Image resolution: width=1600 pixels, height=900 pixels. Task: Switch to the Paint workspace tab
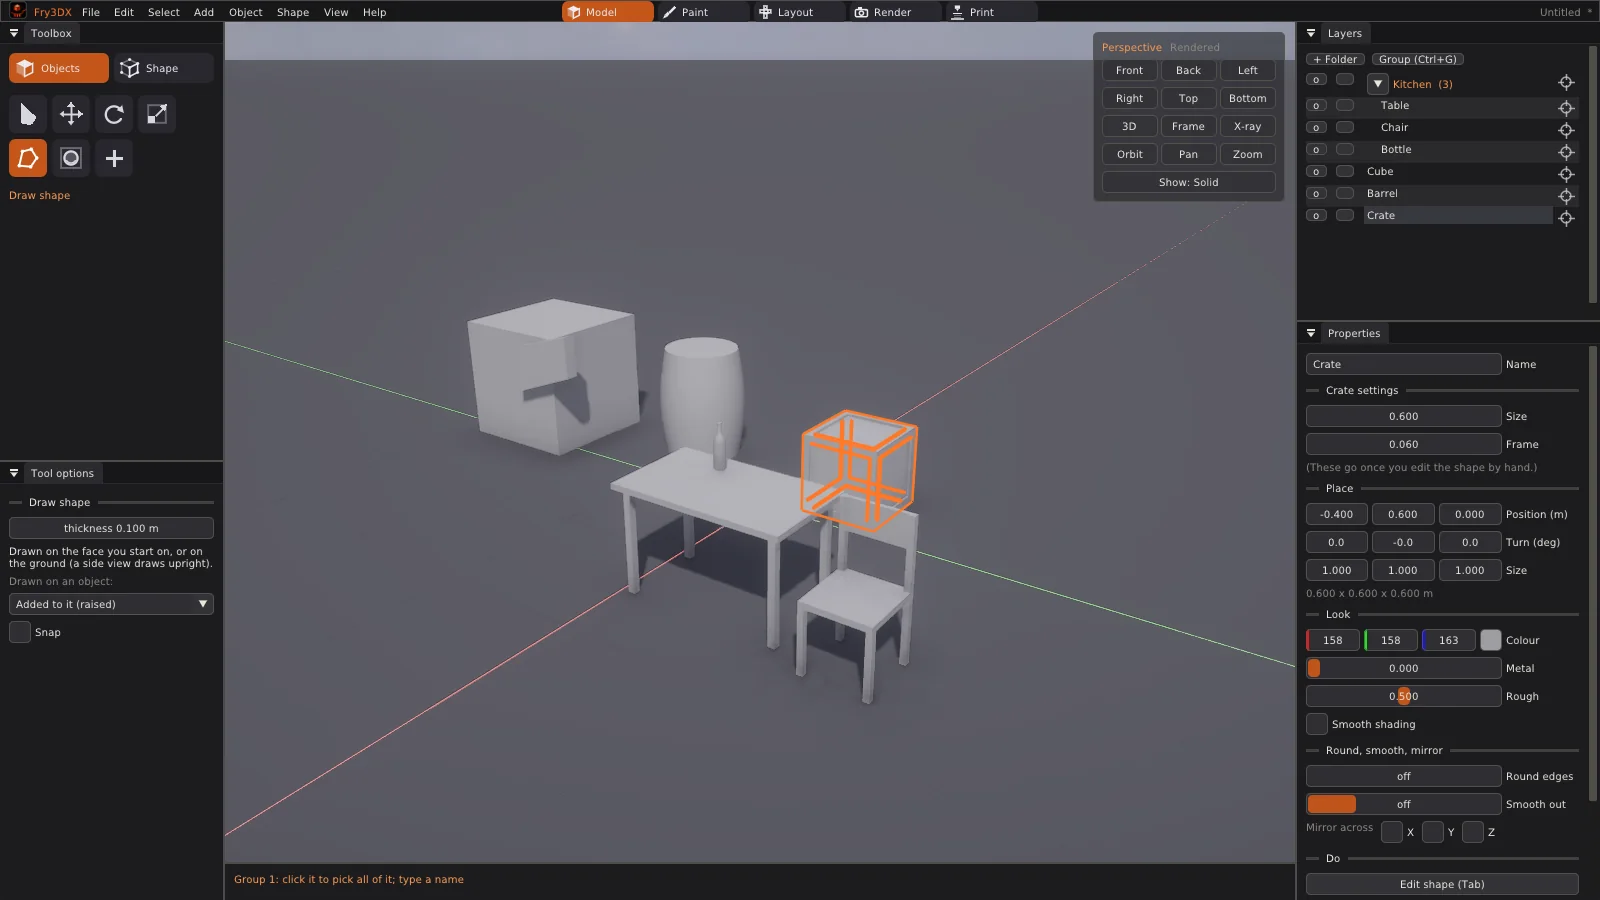[702, 12]
